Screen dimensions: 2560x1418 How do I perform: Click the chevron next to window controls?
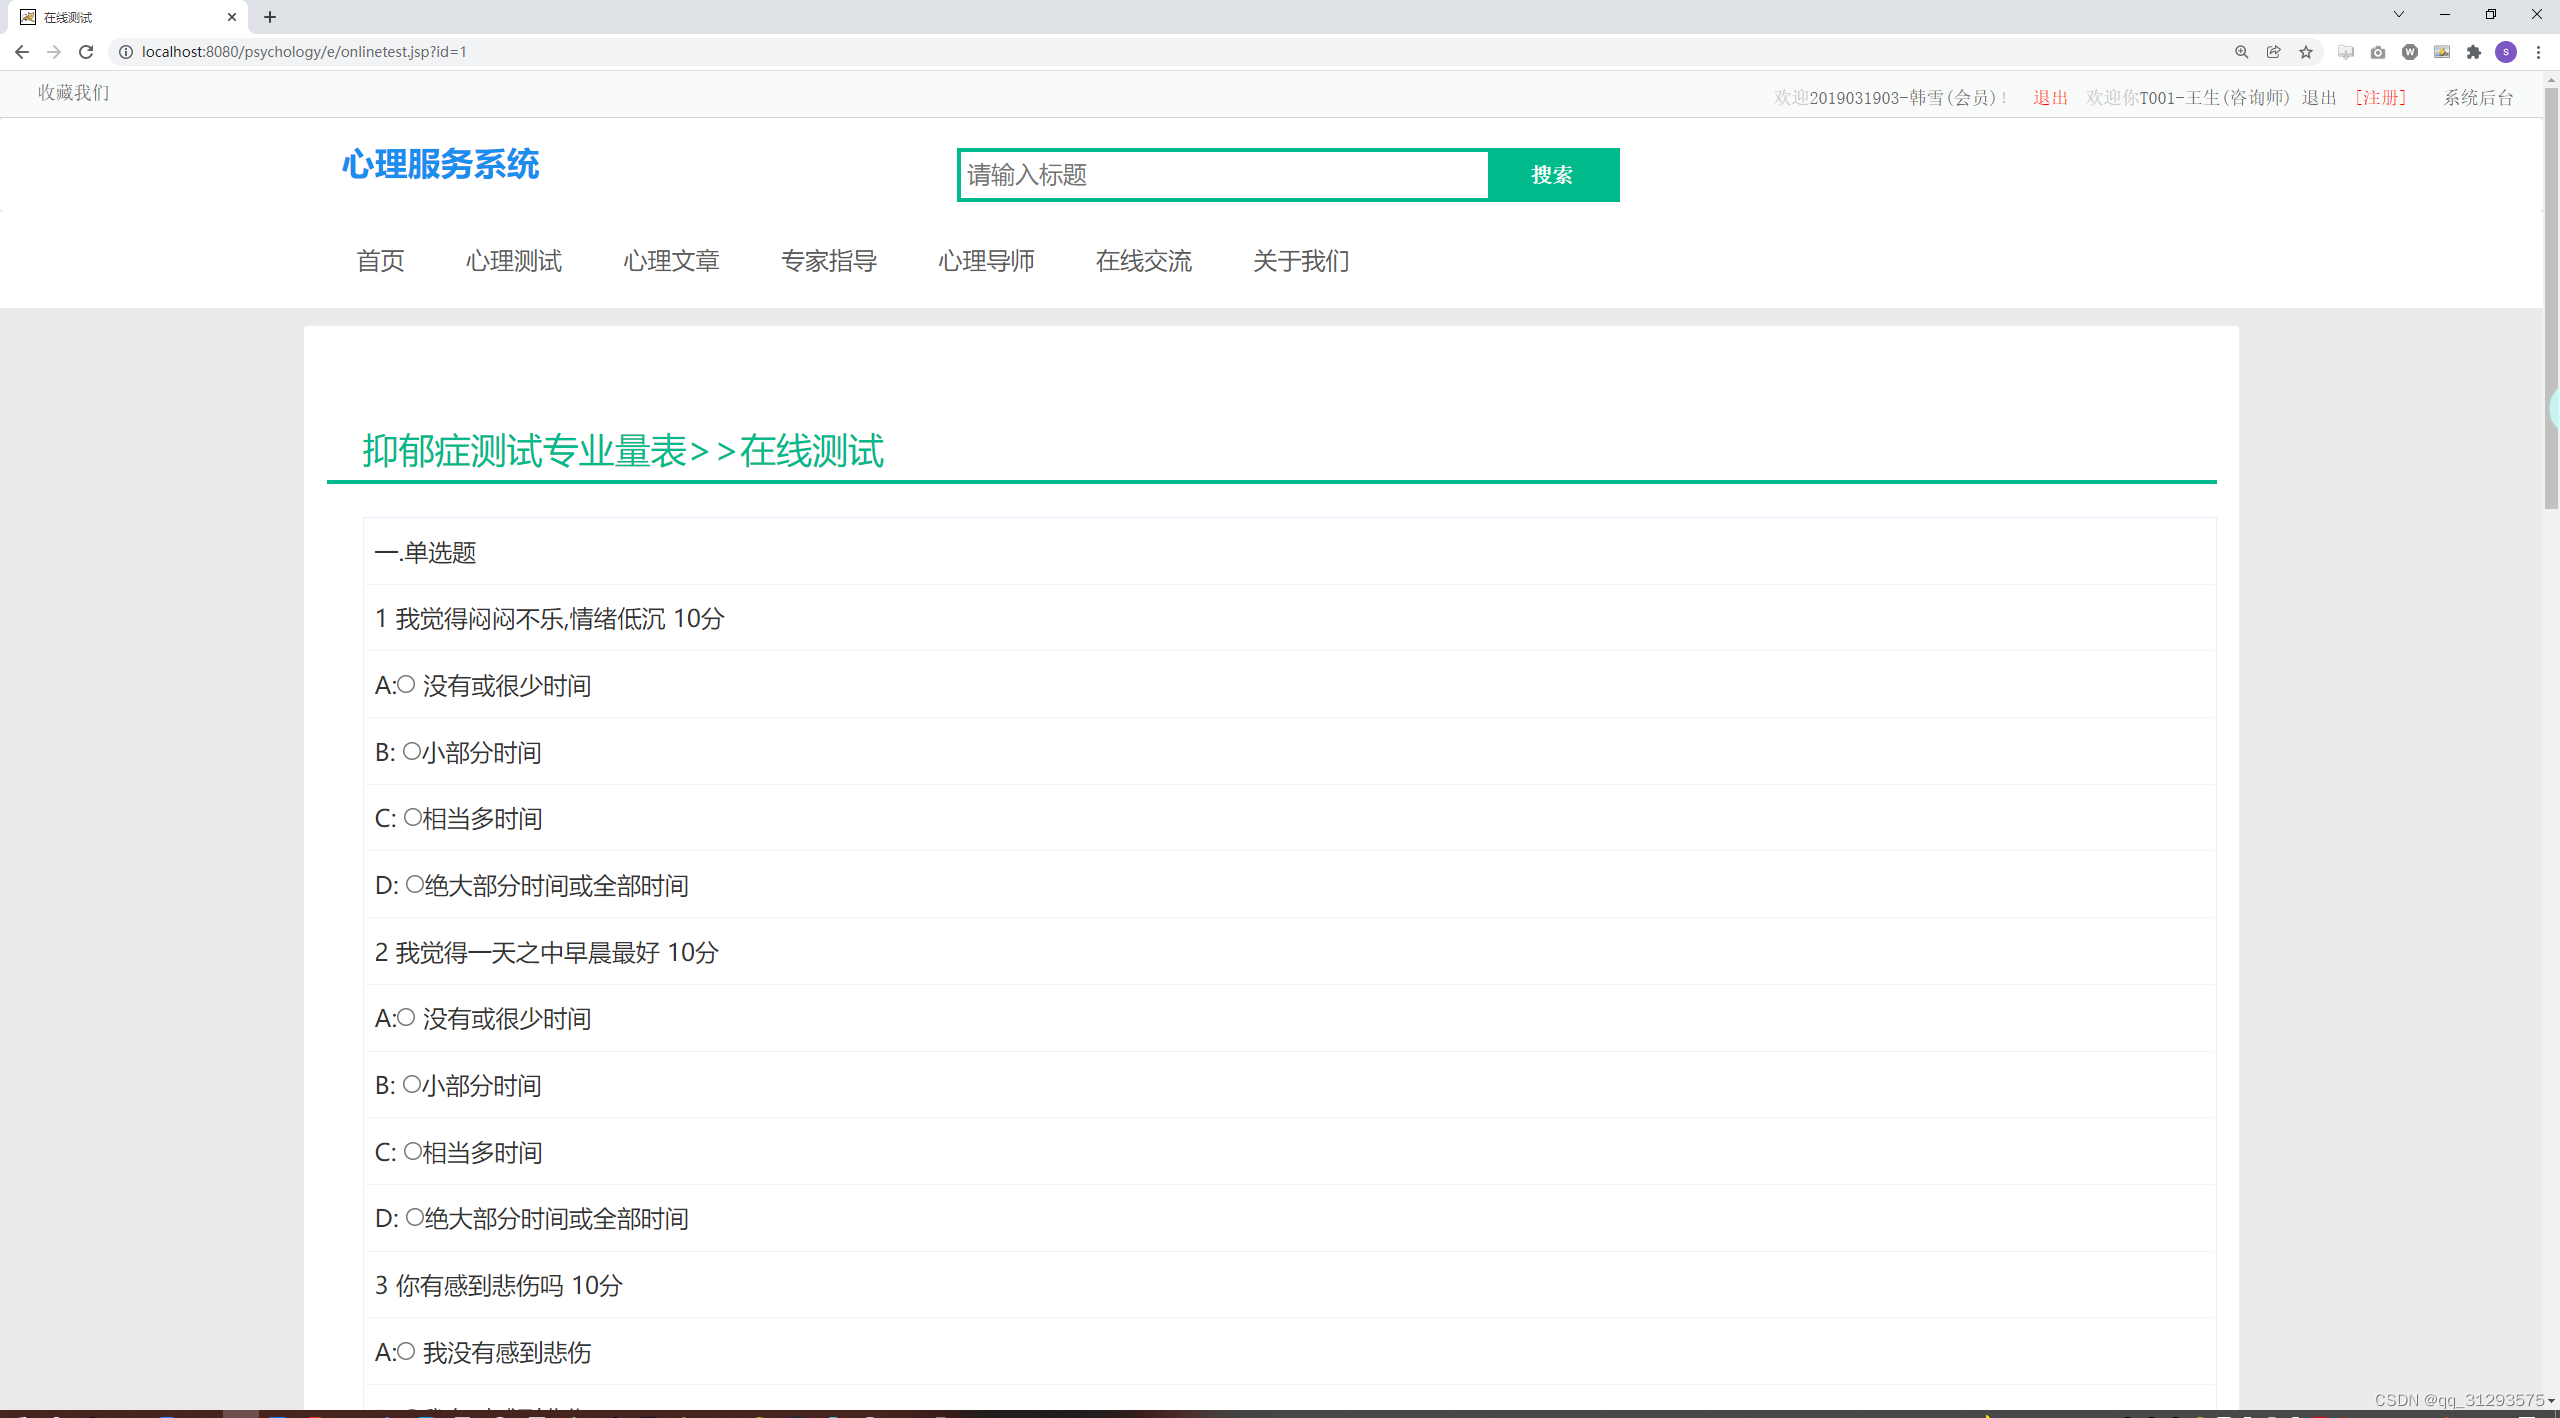[2398, 14]
